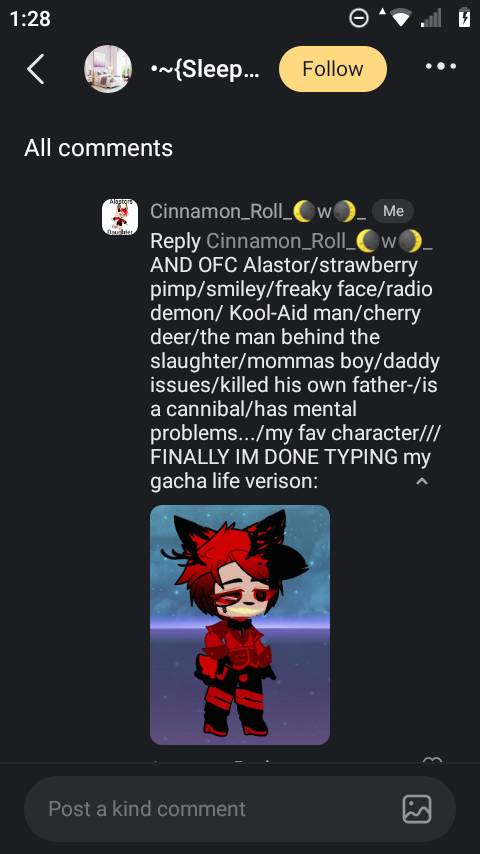
Task: Follow the Sleep user
Action: coord(333,69)
